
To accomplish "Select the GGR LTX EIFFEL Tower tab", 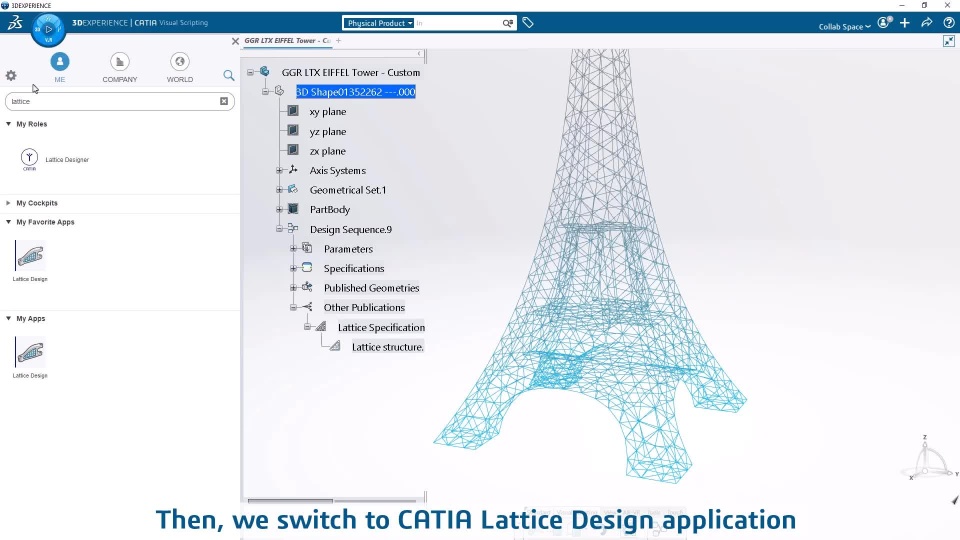I will click(287, 40).
